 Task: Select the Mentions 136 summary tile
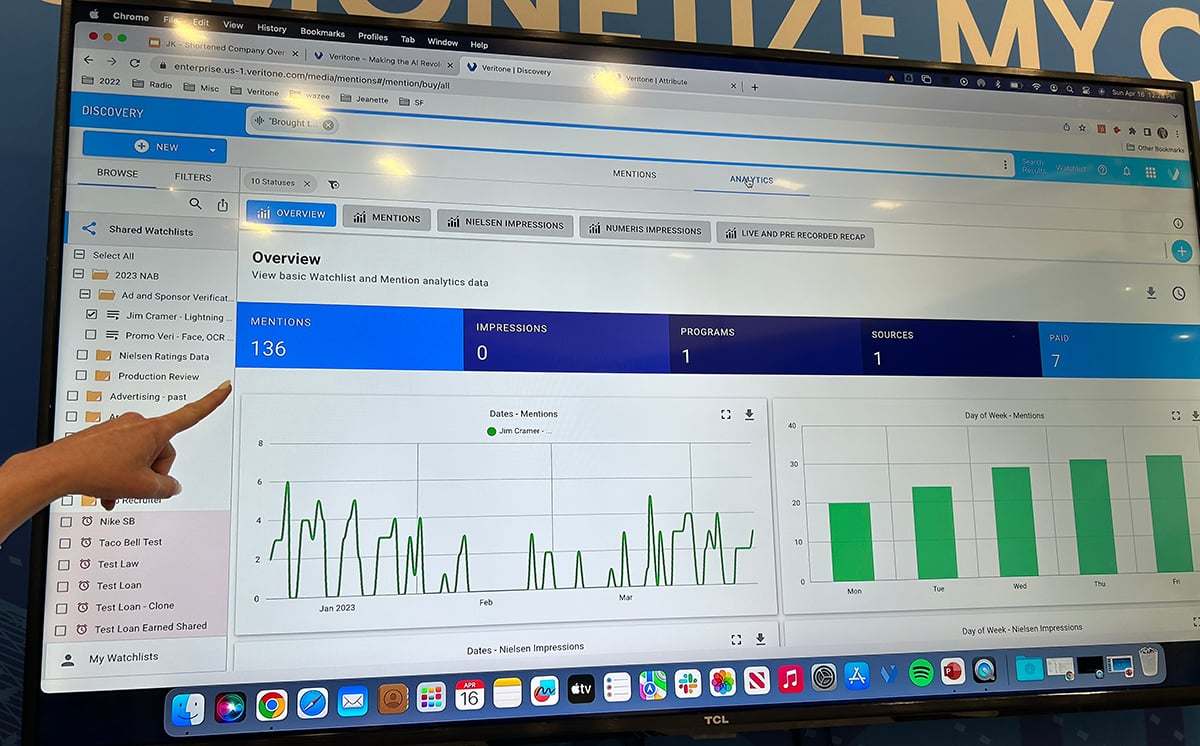(x=349, y=336)
